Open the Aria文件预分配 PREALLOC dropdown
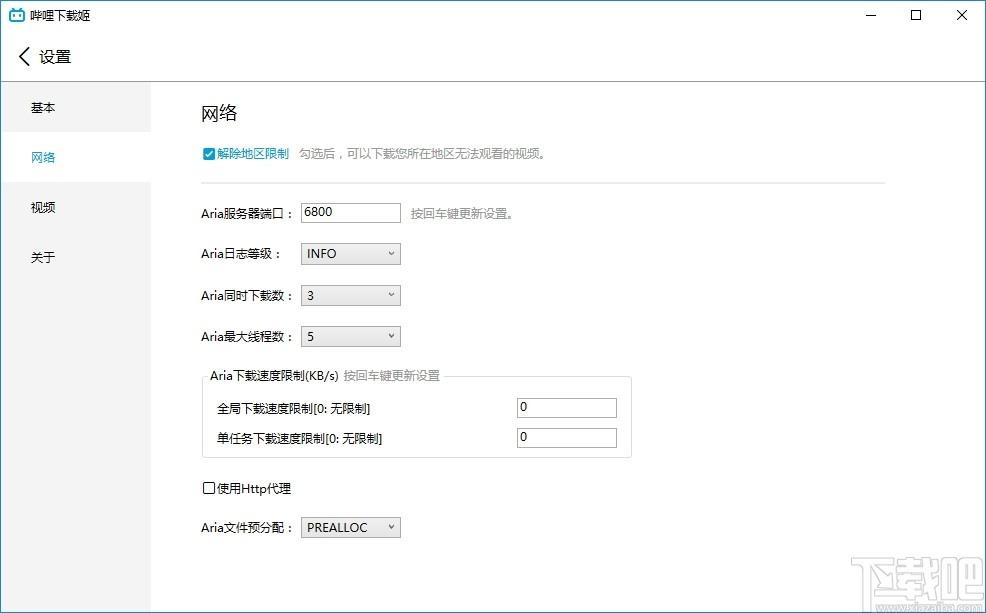 [x=350, y=527]
